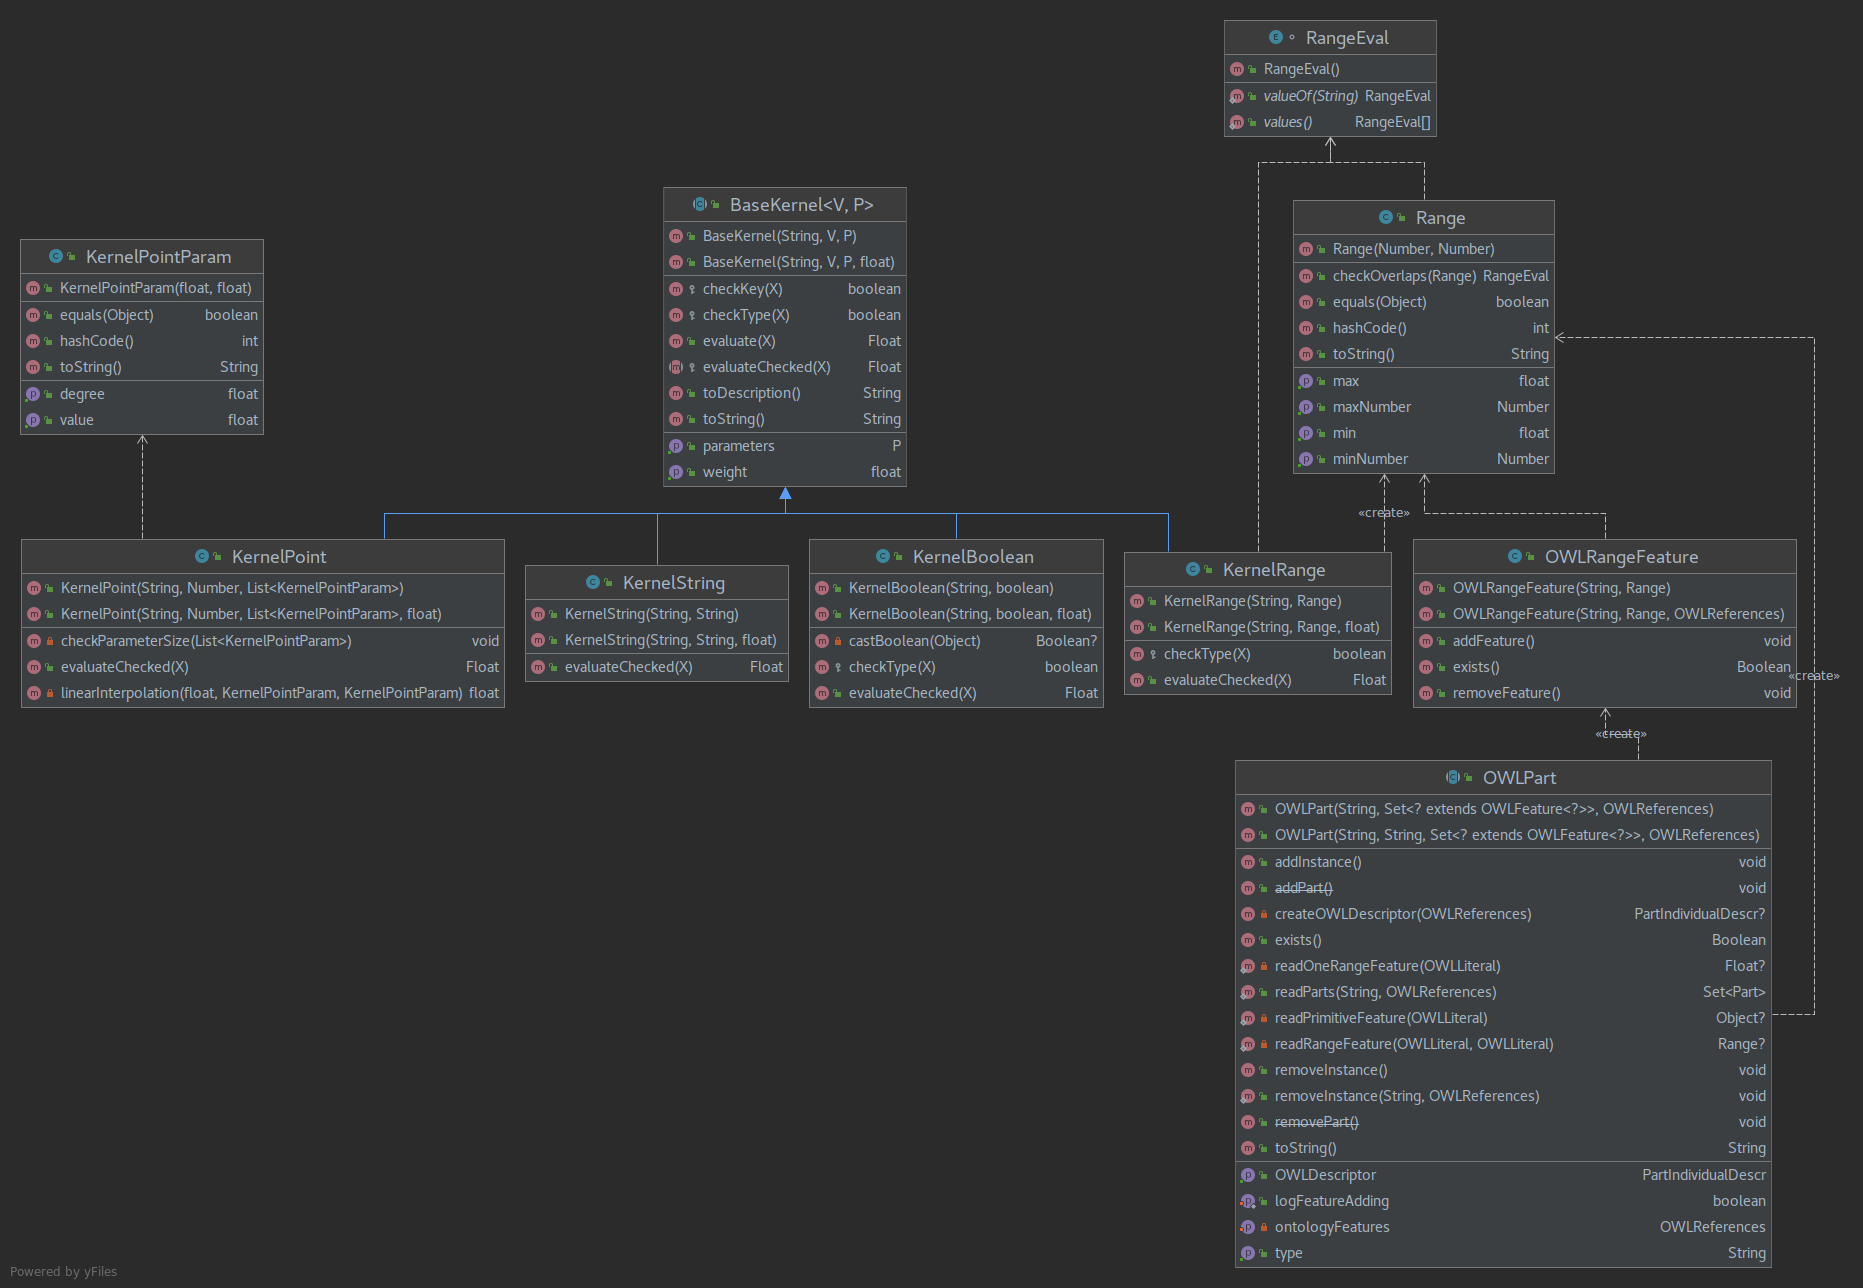Screen dimensions: 1863x1288
Task: Select the readRangeFeature(OWLLiteral, OWLLiteral) method row
Action: [x=1413, y=1044]
